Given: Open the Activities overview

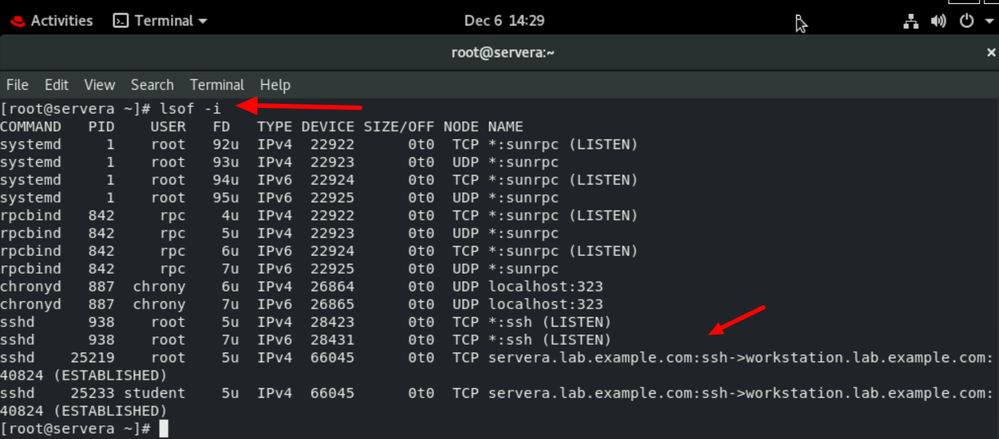Looking at the screenshot, I should click(61, 20).
